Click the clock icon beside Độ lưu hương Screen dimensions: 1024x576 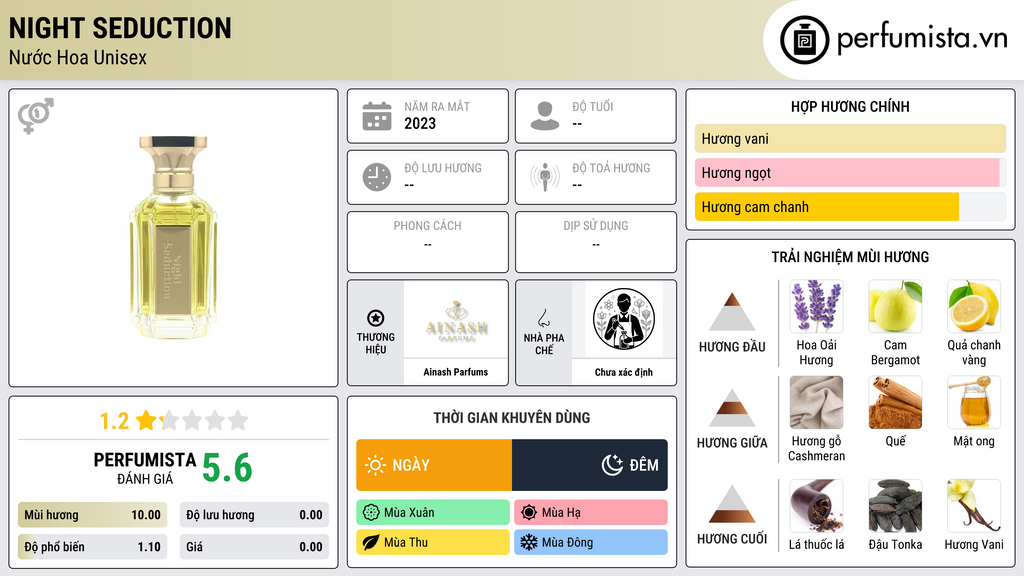(377, 177)
